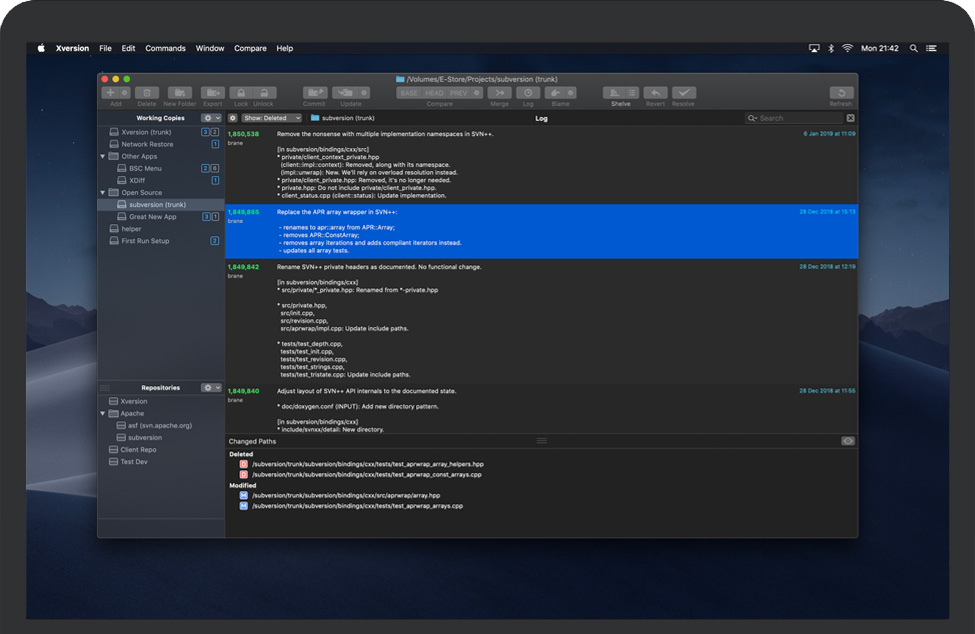Collapse the Apache repository group
The width and height of the screenshot is (975, 634).
(x=103, y=413)
